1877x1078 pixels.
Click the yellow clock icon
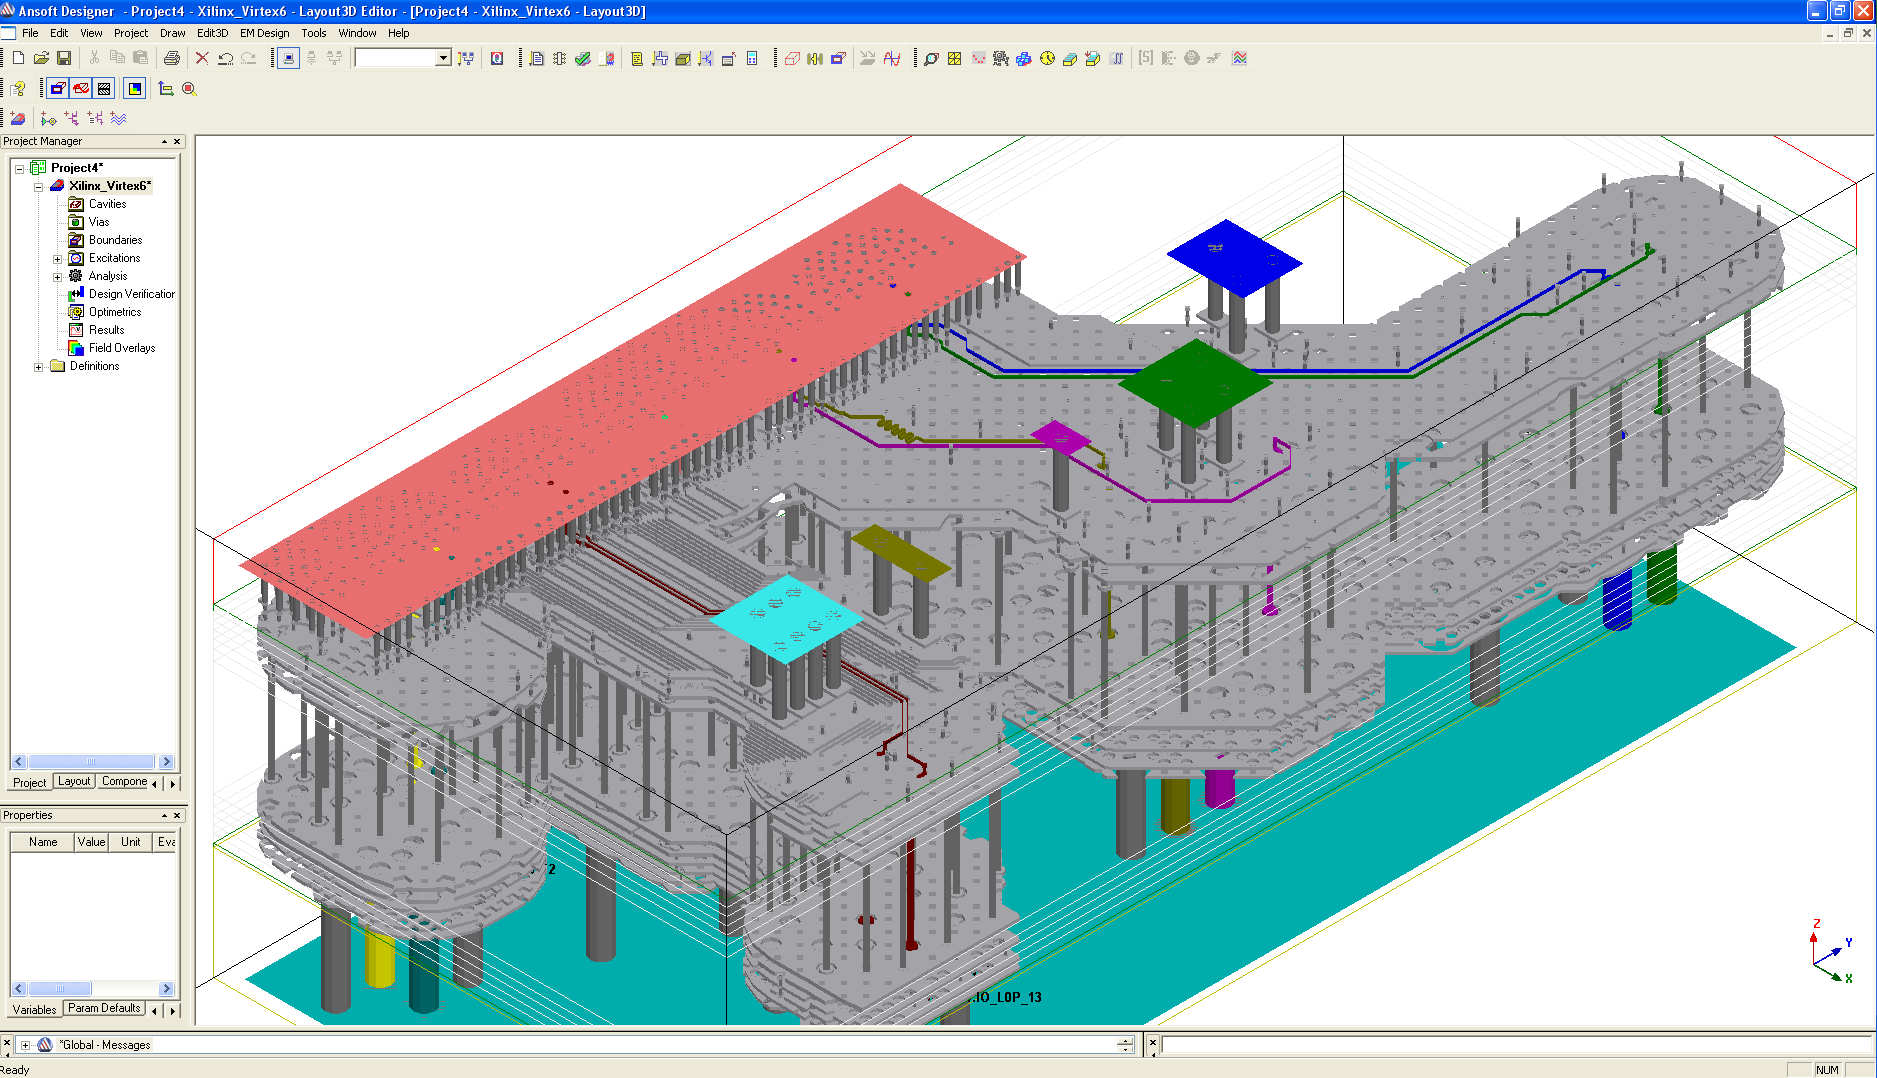point(1047,58)
